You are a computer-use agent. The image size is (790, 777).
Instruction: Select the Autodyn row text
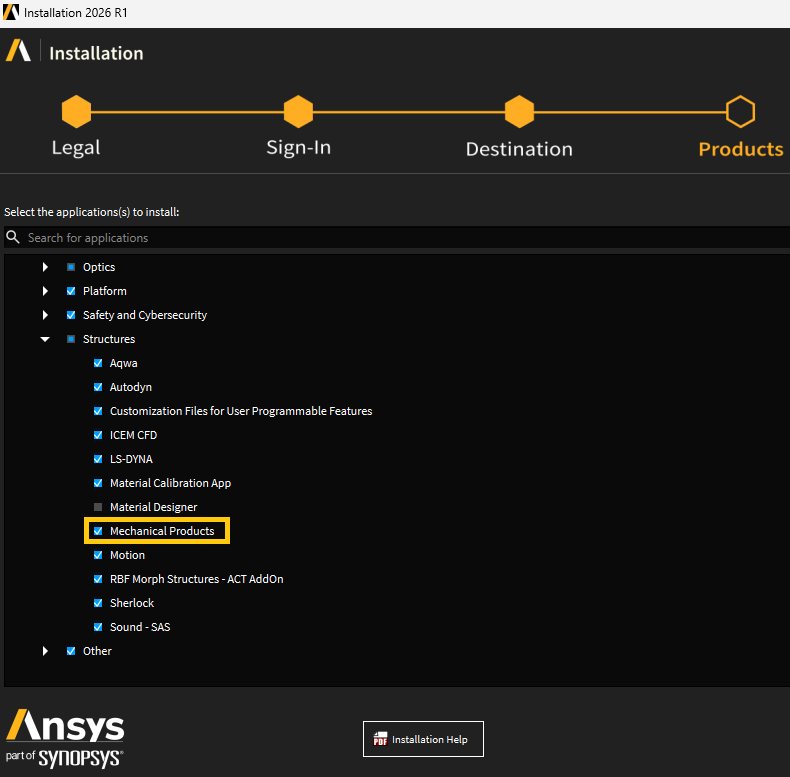click(x=131, y=387)
